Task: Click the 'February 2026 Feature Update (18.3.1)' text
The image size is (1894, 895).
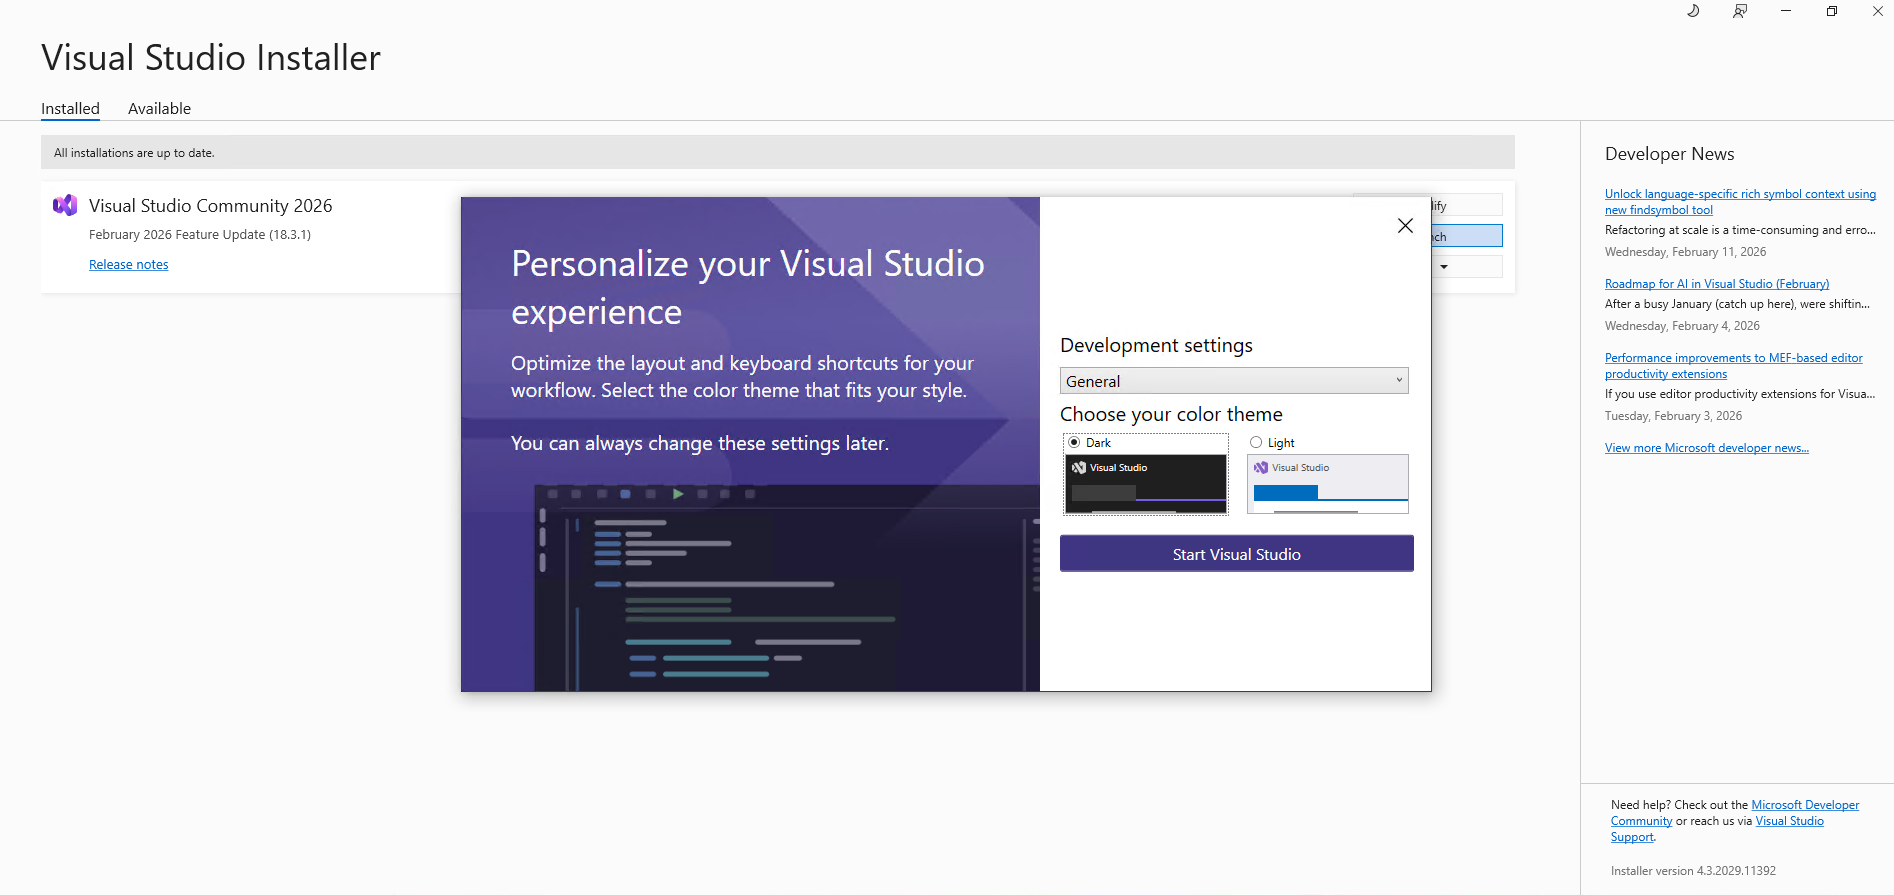Action: coord(200,235)
